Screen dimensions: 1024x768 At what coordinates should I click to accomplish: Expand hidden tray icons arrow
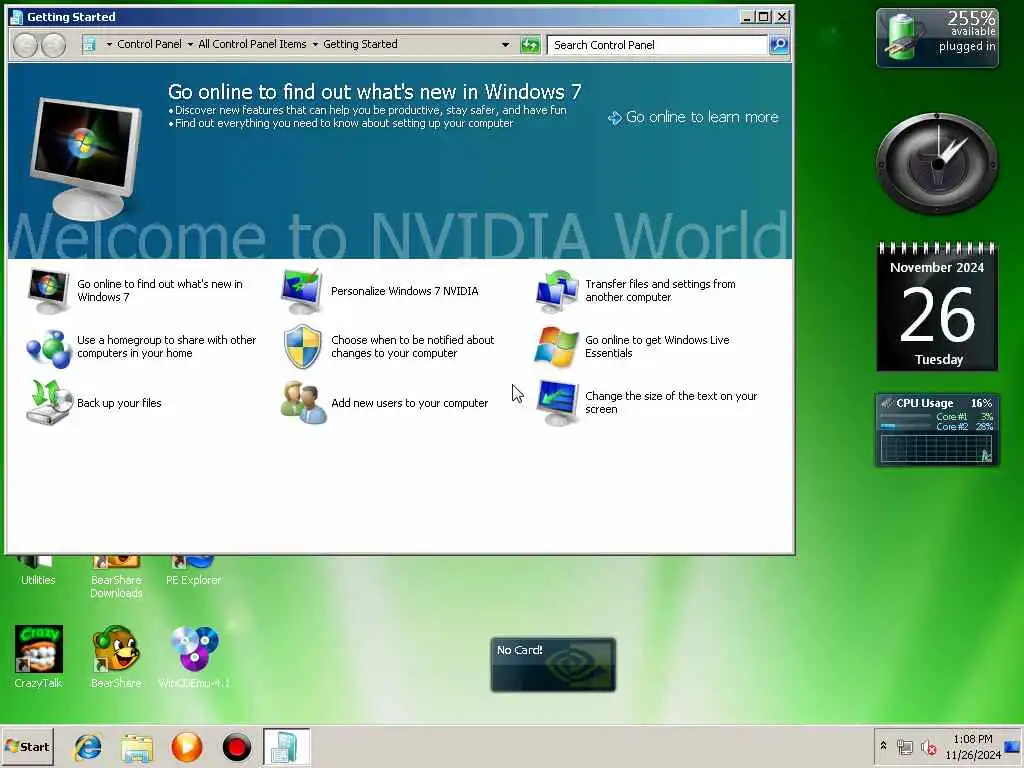click(x=883, y=745)
